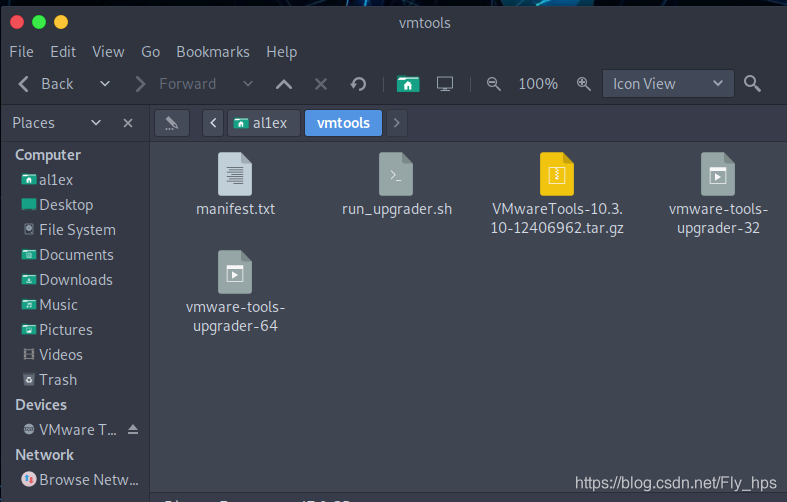Screen dimensions: 787x502
Task: Click the stop loading X icon
Action: pyautogui.click(x=321, y=84)
